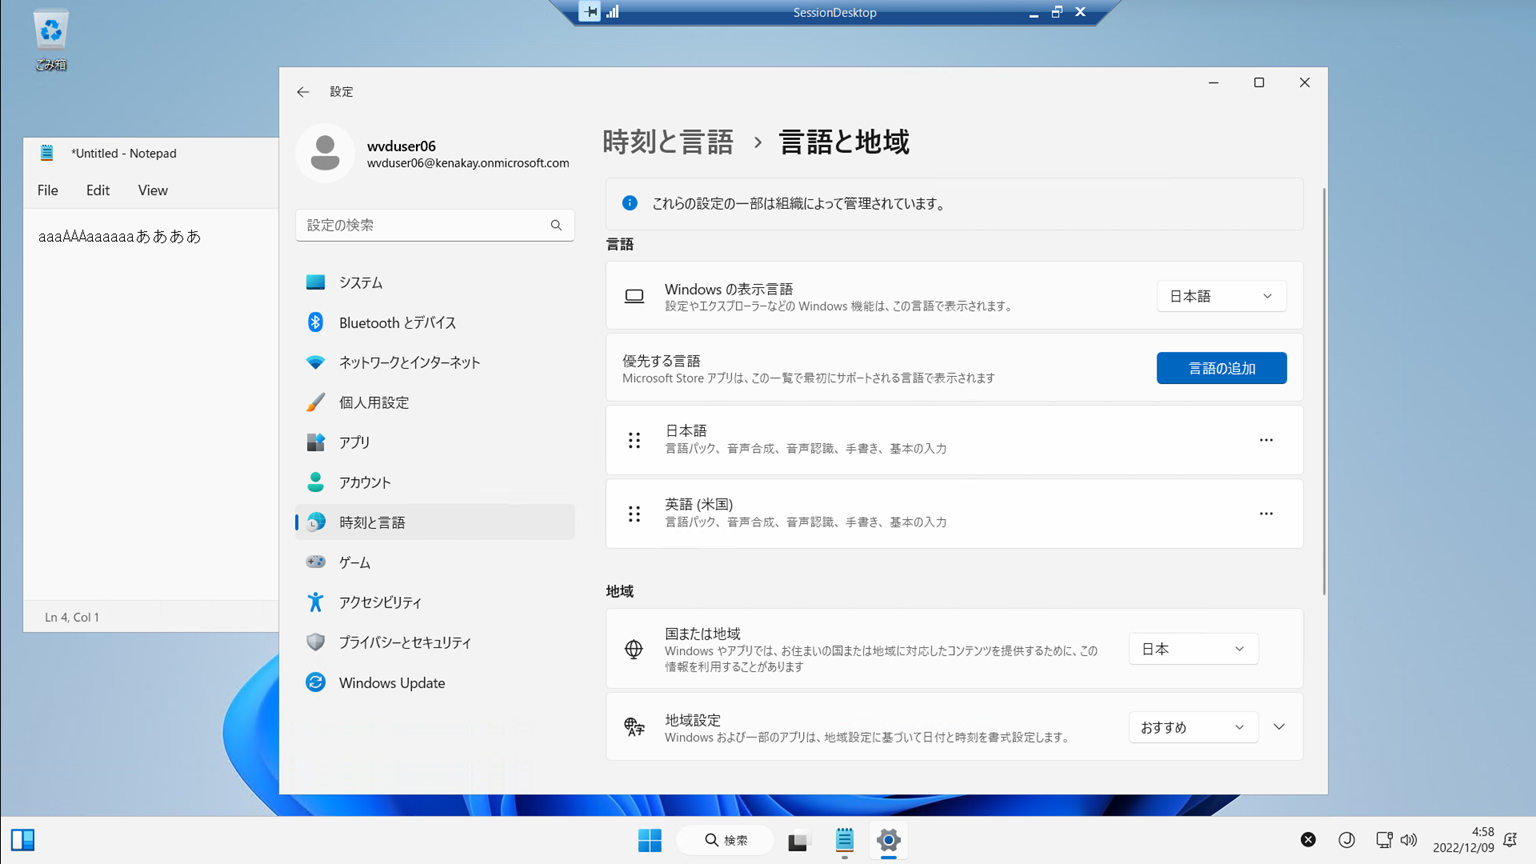Open プライバシーとセキュリティ settings

point(404,642)
